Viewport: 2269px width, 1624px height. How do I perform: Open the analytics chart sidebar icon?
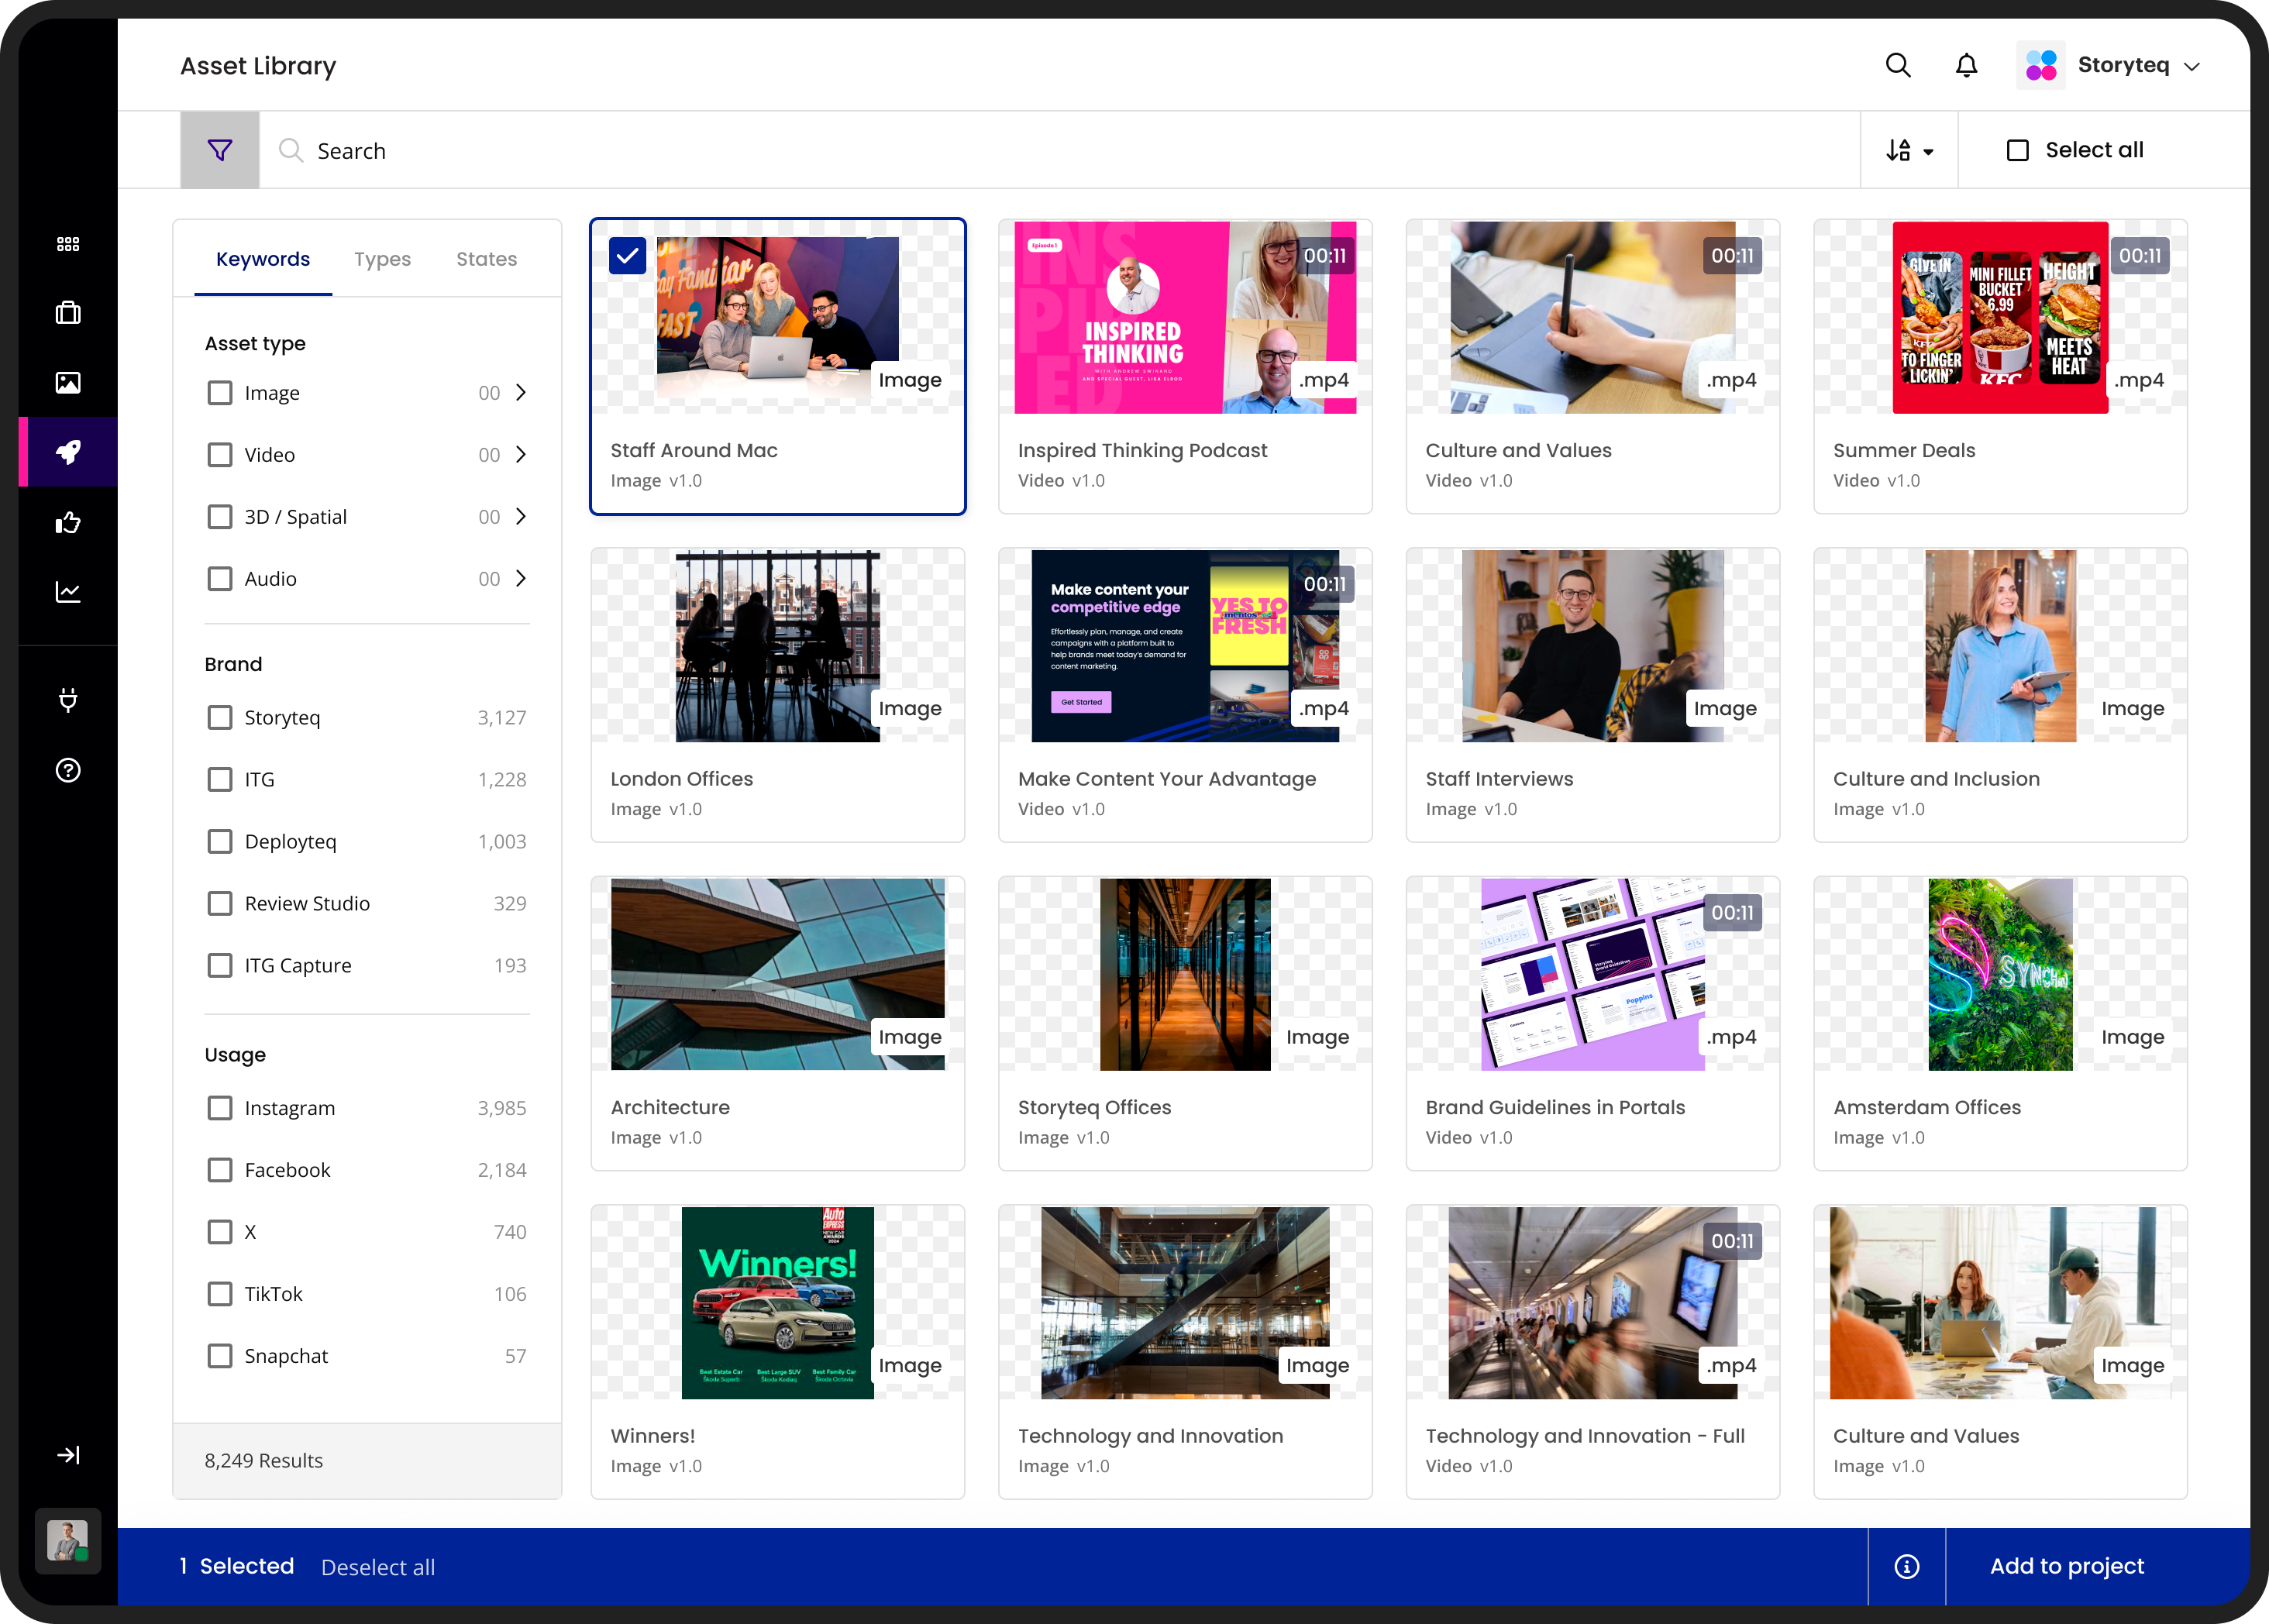[68, 592]
